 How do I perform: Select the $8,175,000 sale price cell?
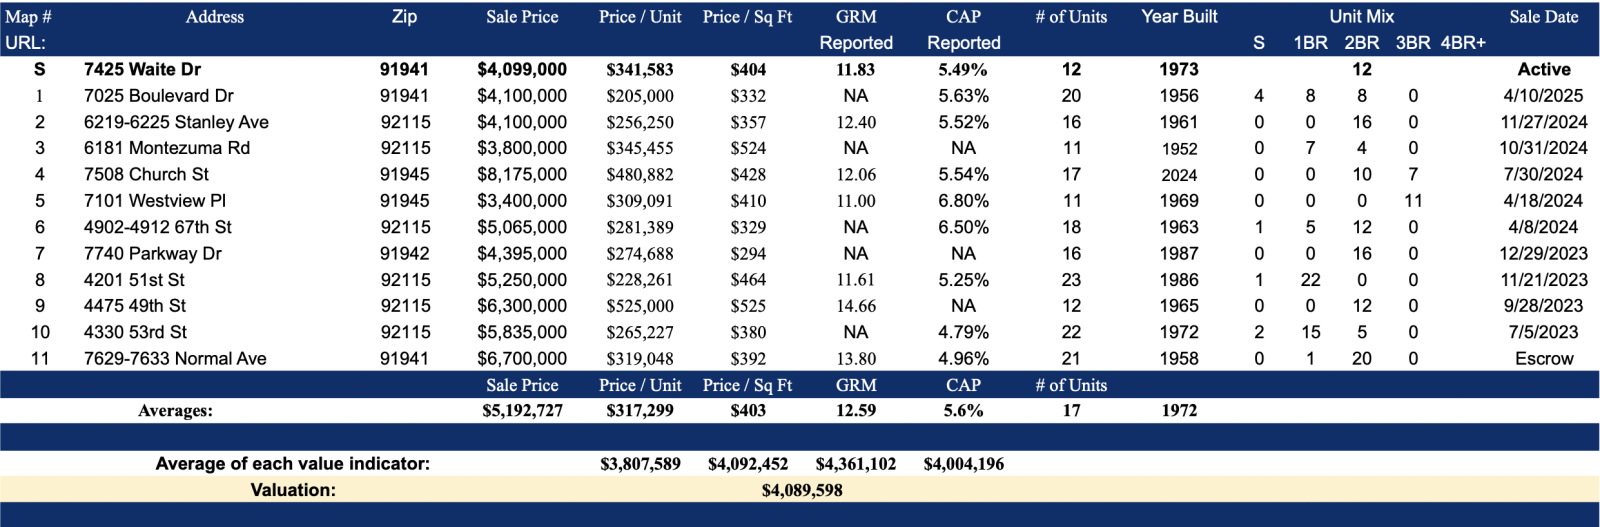522,174
